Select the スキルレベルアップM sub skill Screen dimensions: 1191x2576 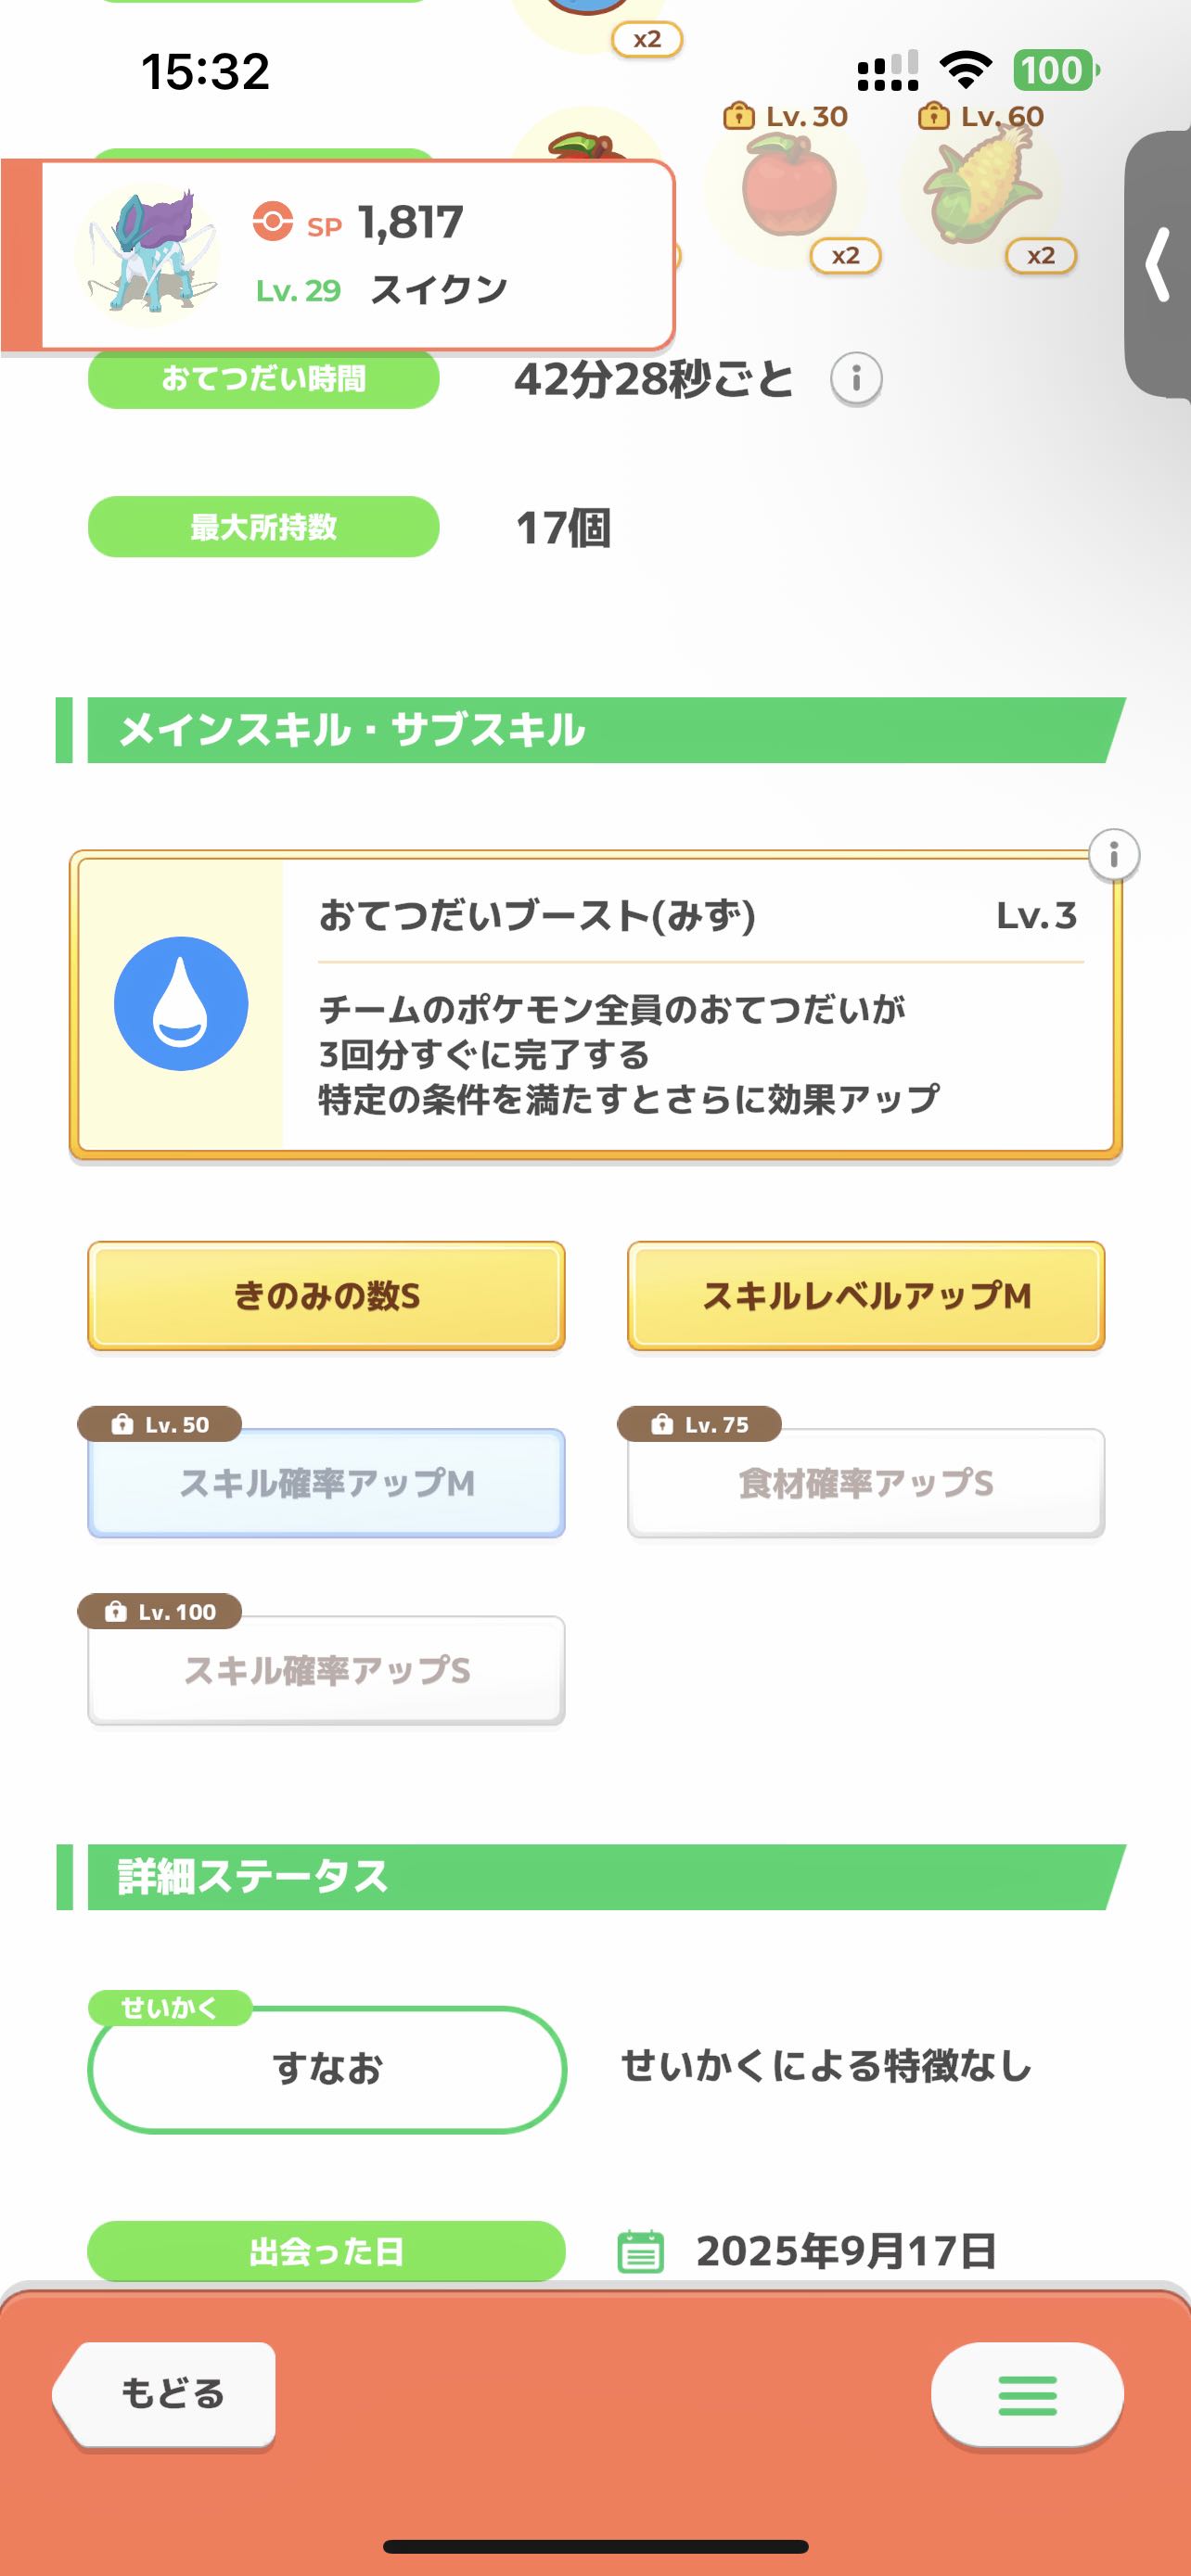tap(866, 1296)
